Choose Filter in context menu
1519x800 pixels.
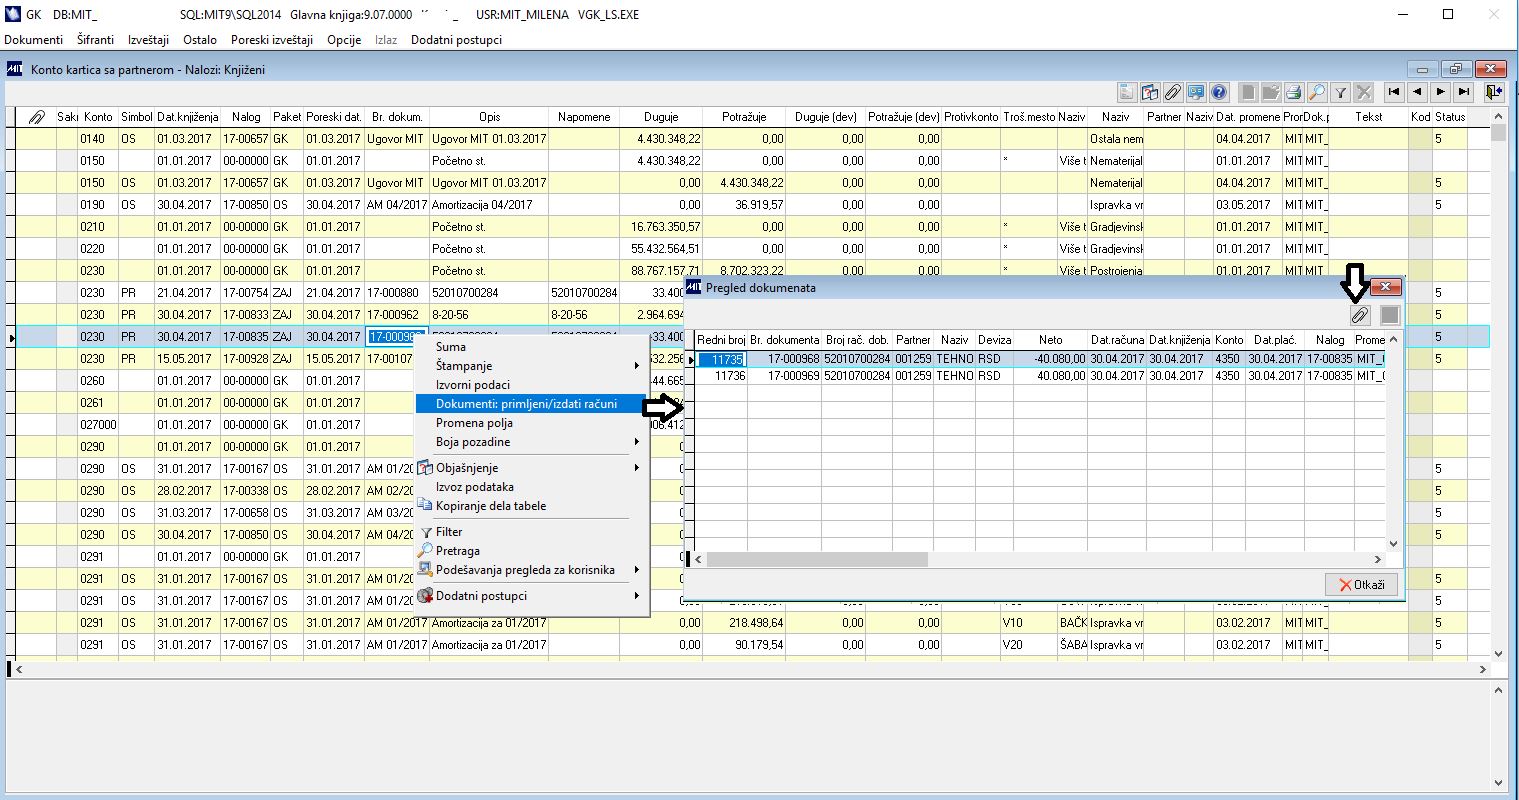532,532
